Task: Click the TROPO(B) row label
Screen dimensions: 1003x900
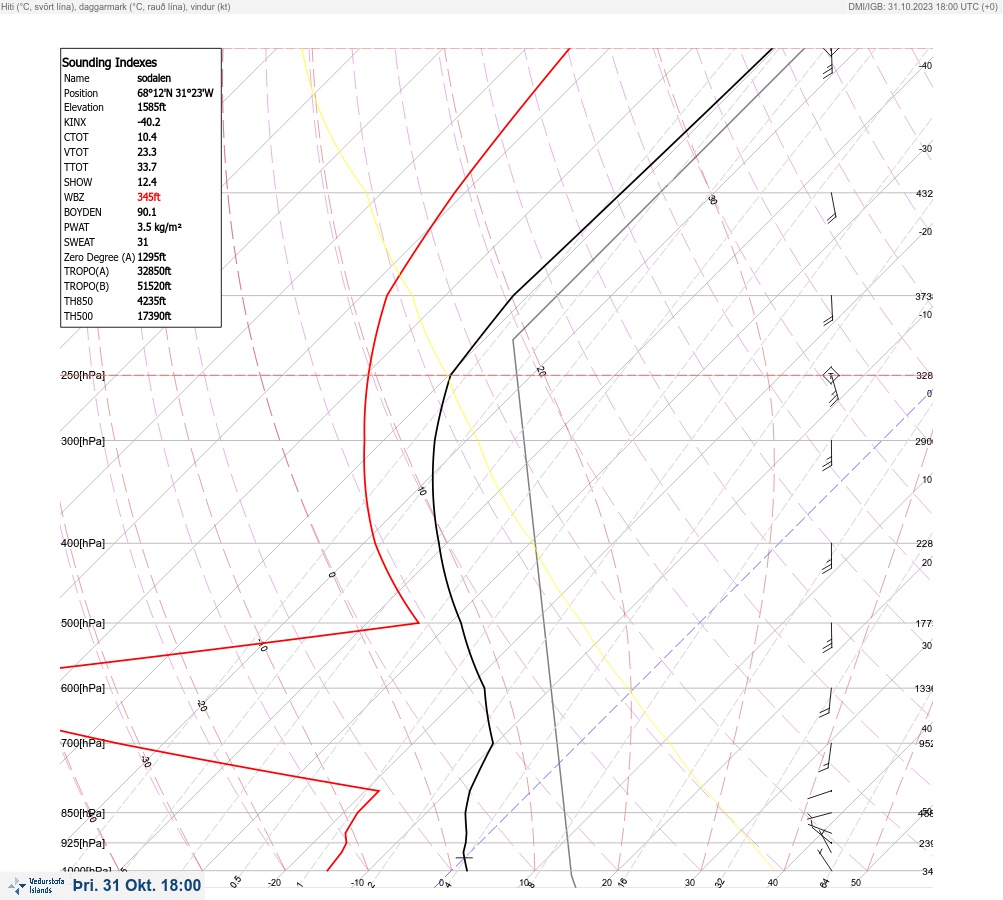Action: (x=86, y=286)
